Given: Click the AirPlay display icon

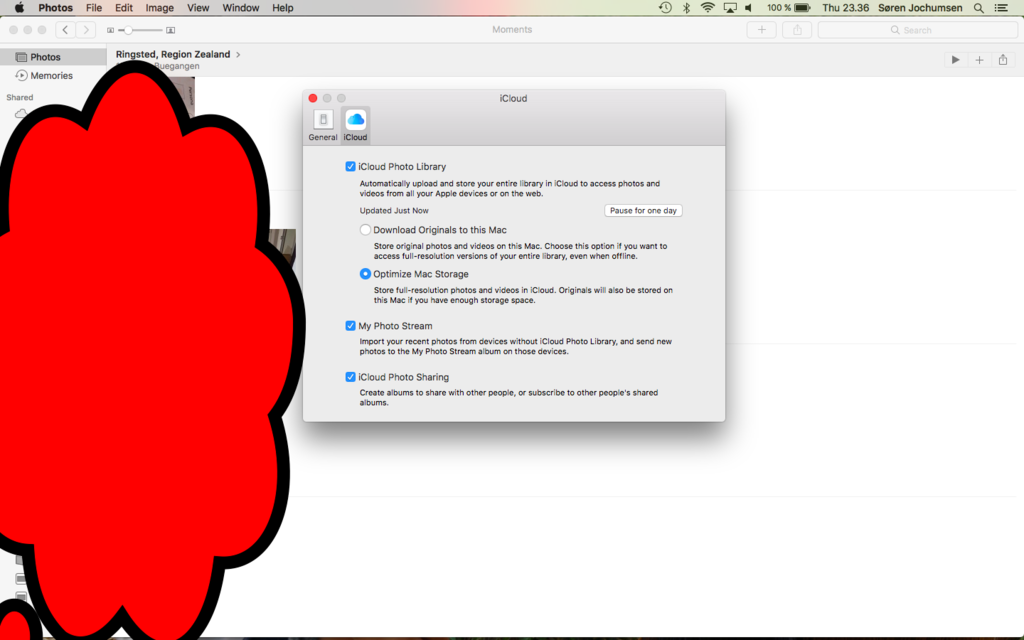Looking at the screenshot, I should point(730,8).
